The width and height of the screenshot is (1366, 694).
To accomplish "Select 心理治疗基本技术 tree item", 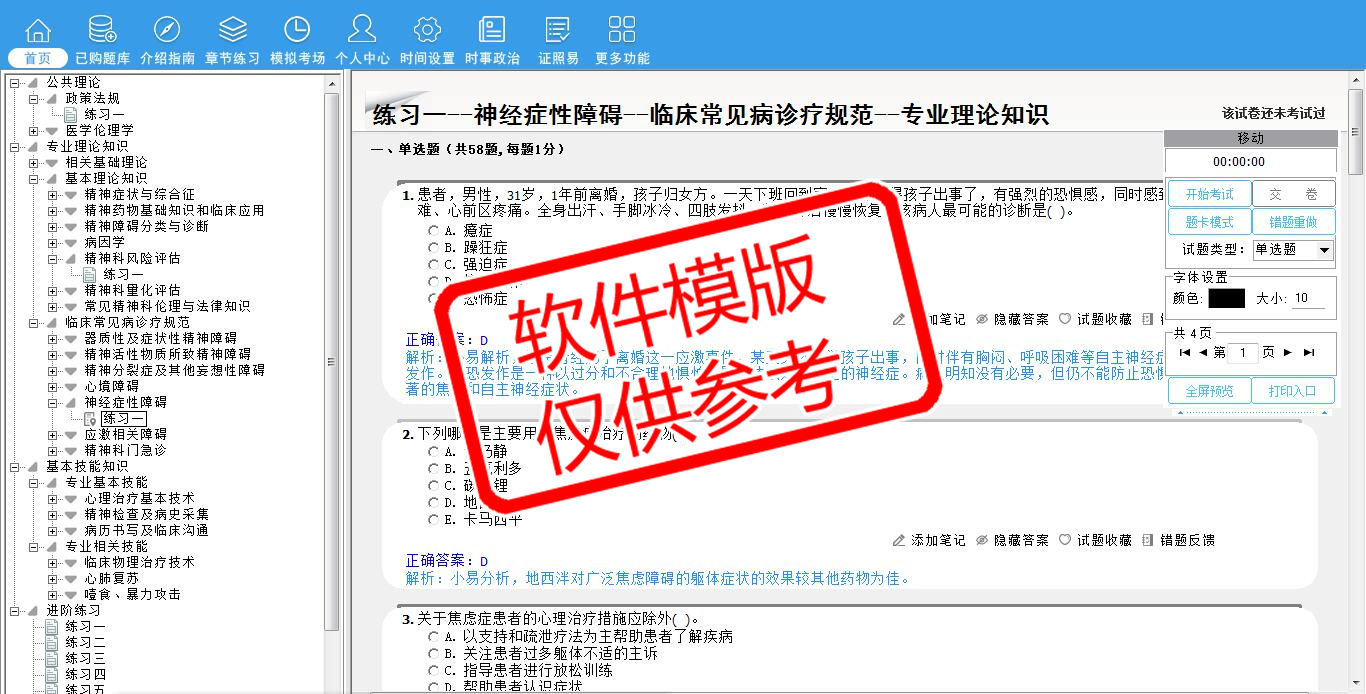I will [x=139, y=498].
